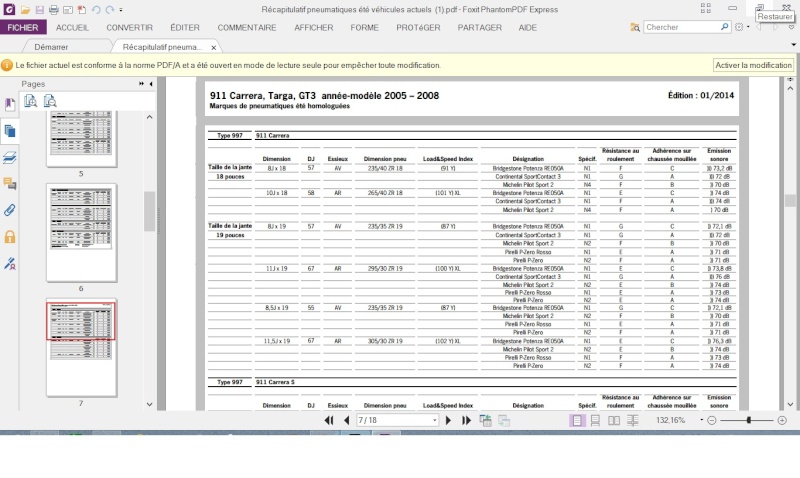Select the FORME ribbon tab

tap(365, 28)
